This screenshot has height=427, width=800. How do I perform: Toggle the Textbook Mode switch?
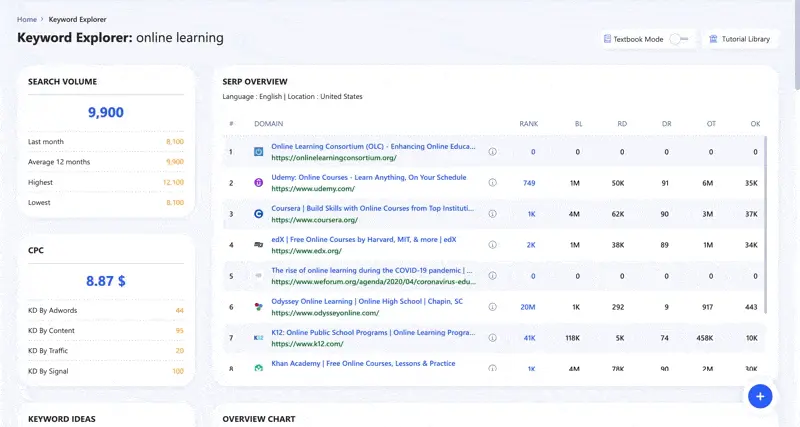(679, 39)
